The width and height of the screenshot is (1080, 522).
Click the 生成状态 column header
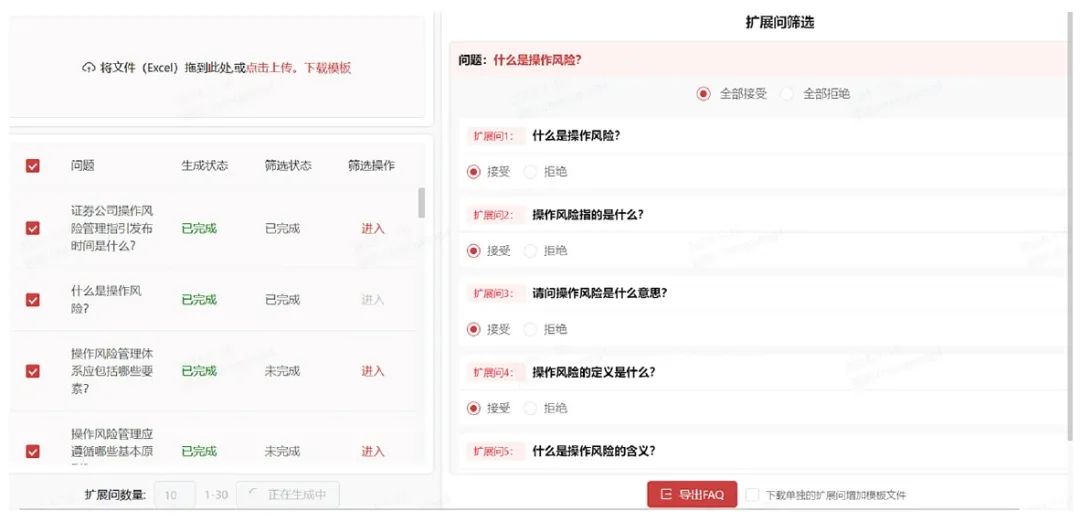coord(205,165)
